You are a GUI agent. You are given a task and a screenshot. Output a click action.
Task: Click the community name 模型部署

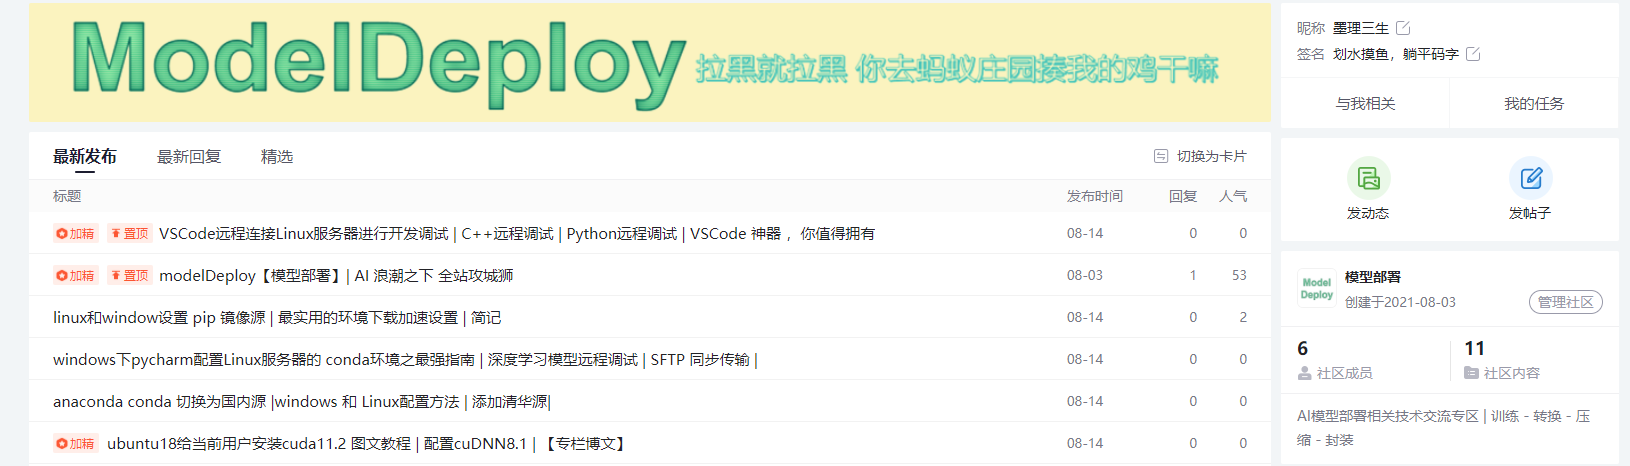pyautogui.click(x=1373, y=277)
